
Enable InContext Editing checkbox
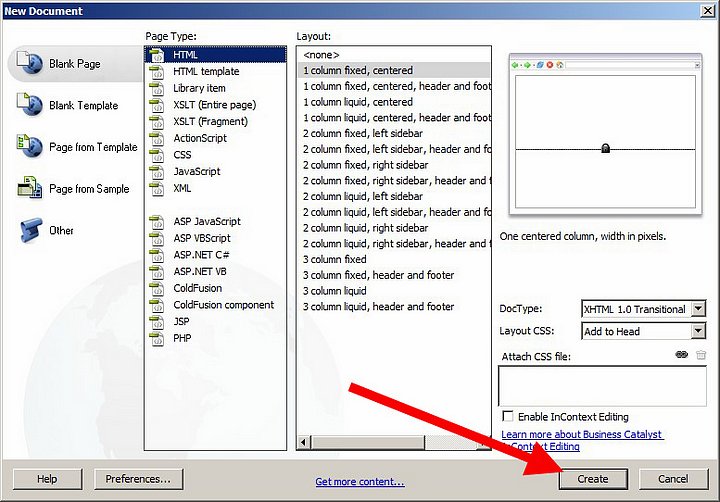(508, 416)
